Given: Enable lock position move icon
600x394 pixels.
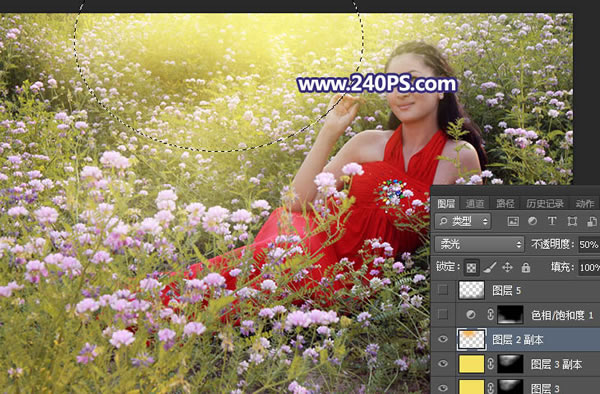Looking at the screenshot, I should click(x=507, y=267).
